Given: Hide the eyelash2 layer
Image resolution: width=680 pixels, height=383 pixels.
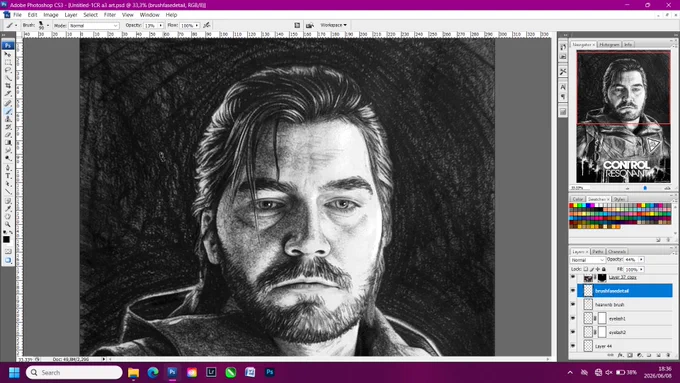Looking at the screenshot, I should coord(573,332).
